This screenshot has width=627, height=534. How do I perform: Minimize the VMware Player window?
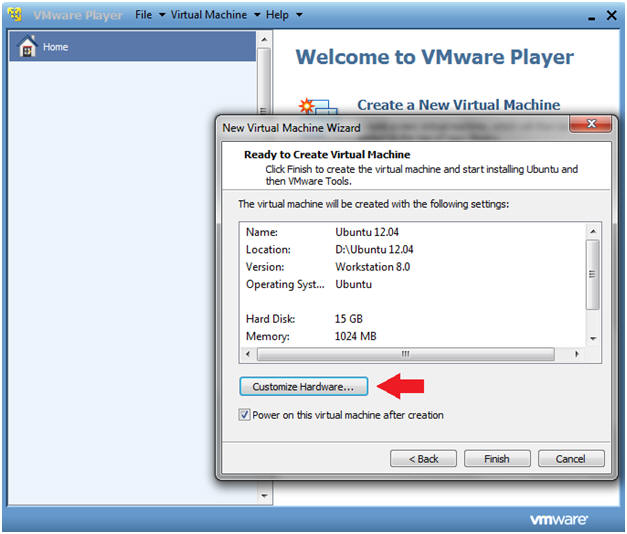591,18
